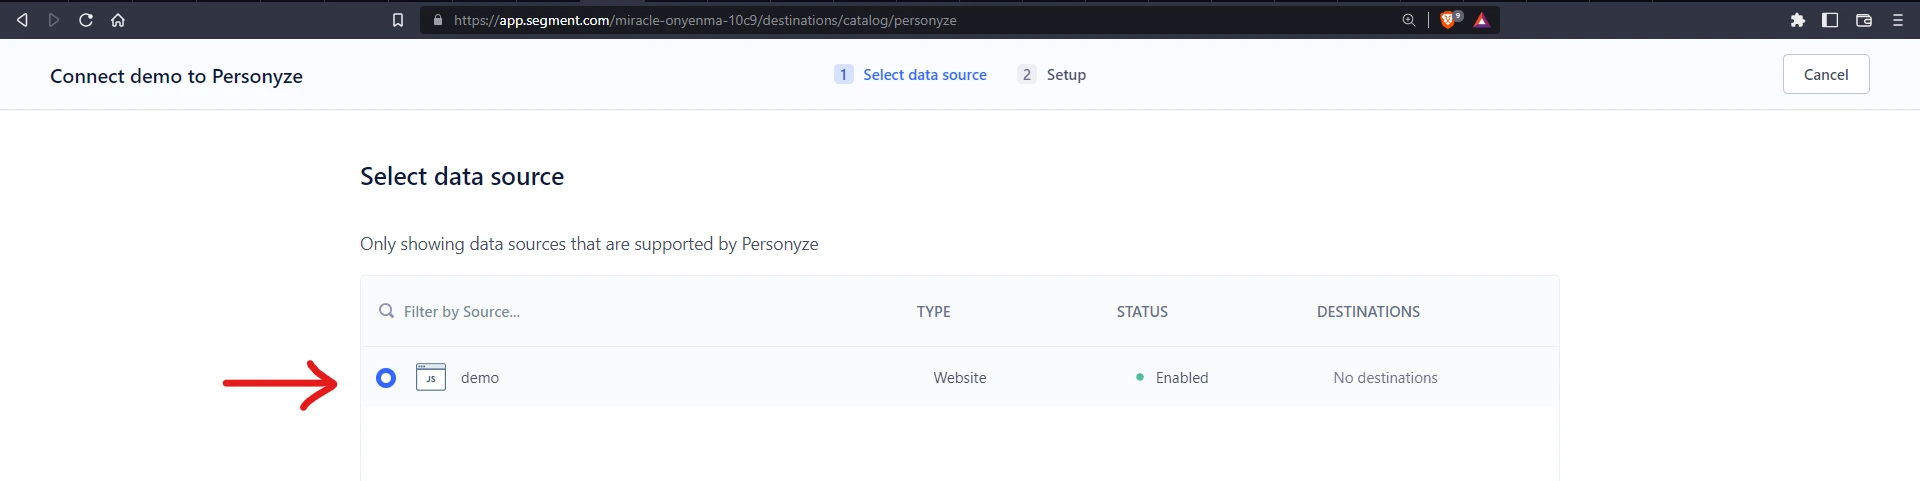View site lock security info
The image size is (1920, 481).
point(437,20)
